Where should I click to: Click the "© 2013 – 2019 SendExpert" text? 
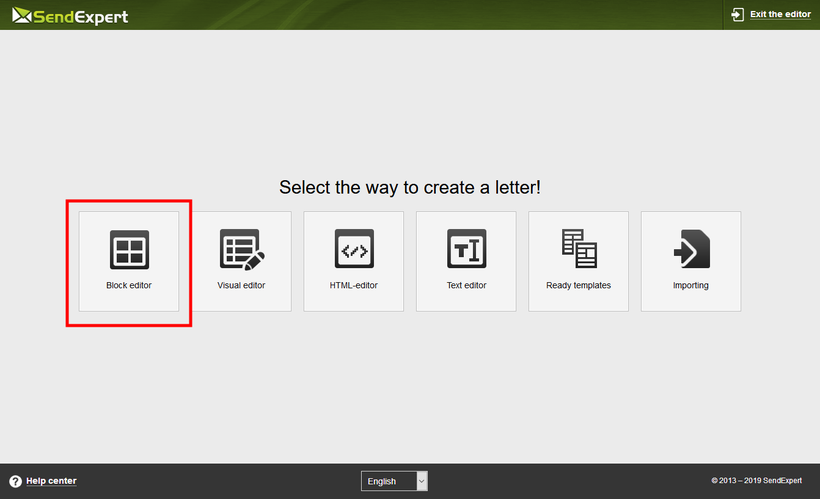coord(756,480)
